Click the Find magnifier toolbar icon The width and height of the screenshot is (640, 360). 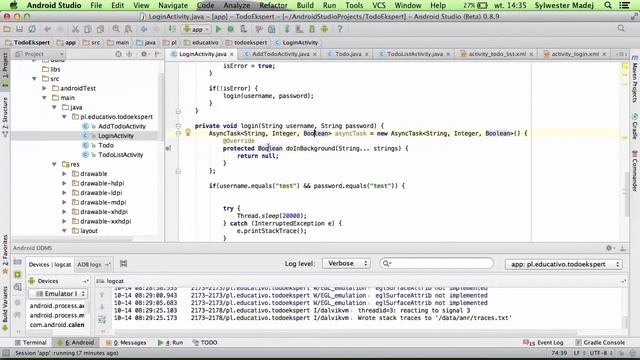(x=116, y=29)
